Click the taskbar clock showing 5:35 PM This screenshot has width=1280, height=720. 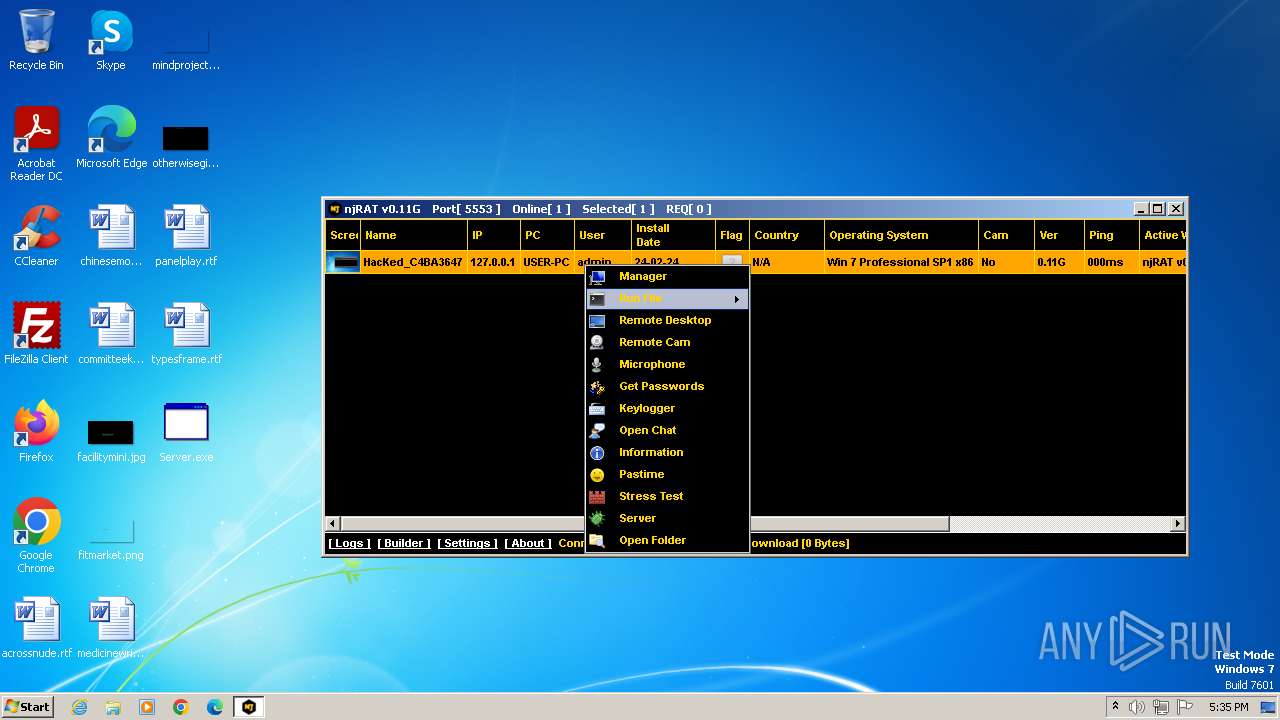pos(1228,707)
